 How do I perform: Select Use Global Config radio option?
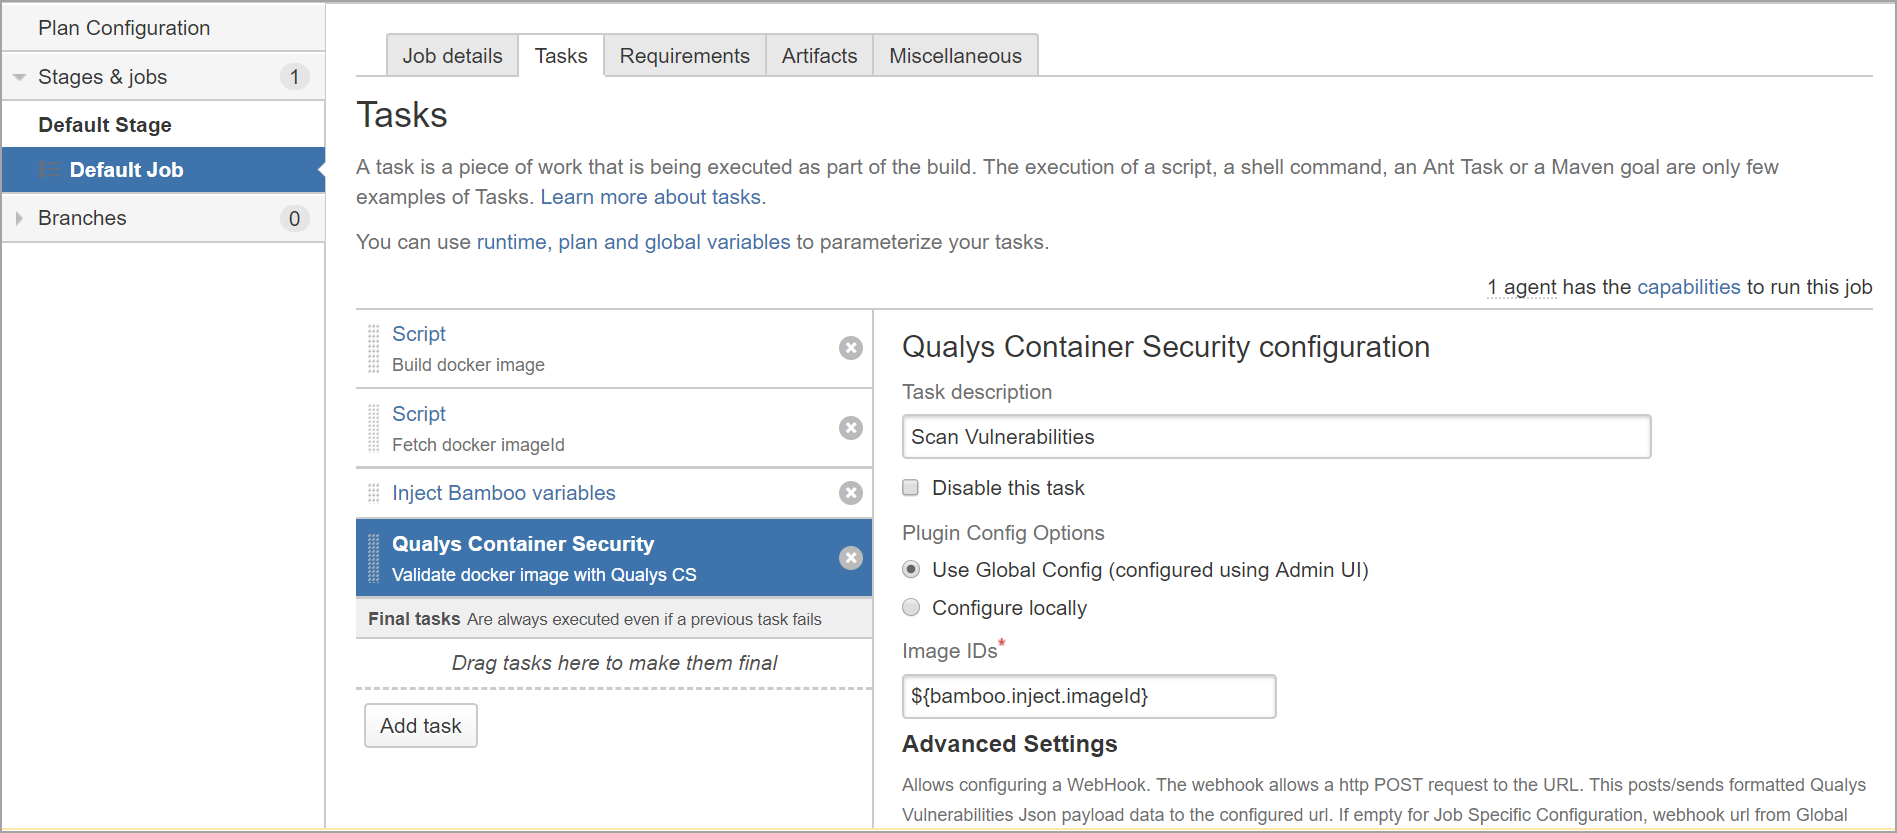pyautogui.click(x=911, y=569)
